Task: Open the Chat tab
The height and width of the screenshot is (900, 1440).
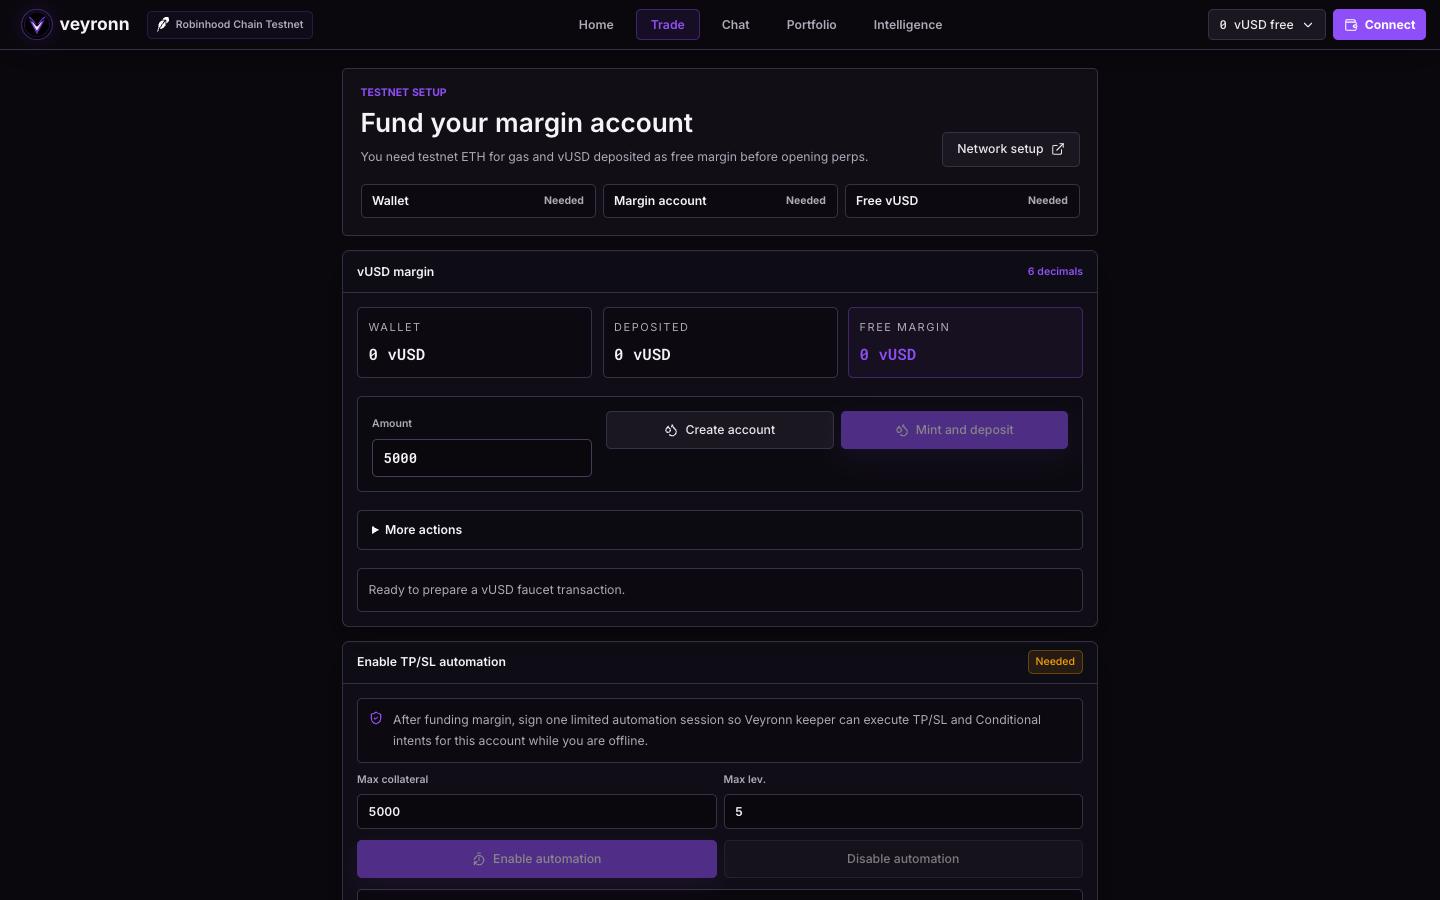Action: tap(736, 25)
